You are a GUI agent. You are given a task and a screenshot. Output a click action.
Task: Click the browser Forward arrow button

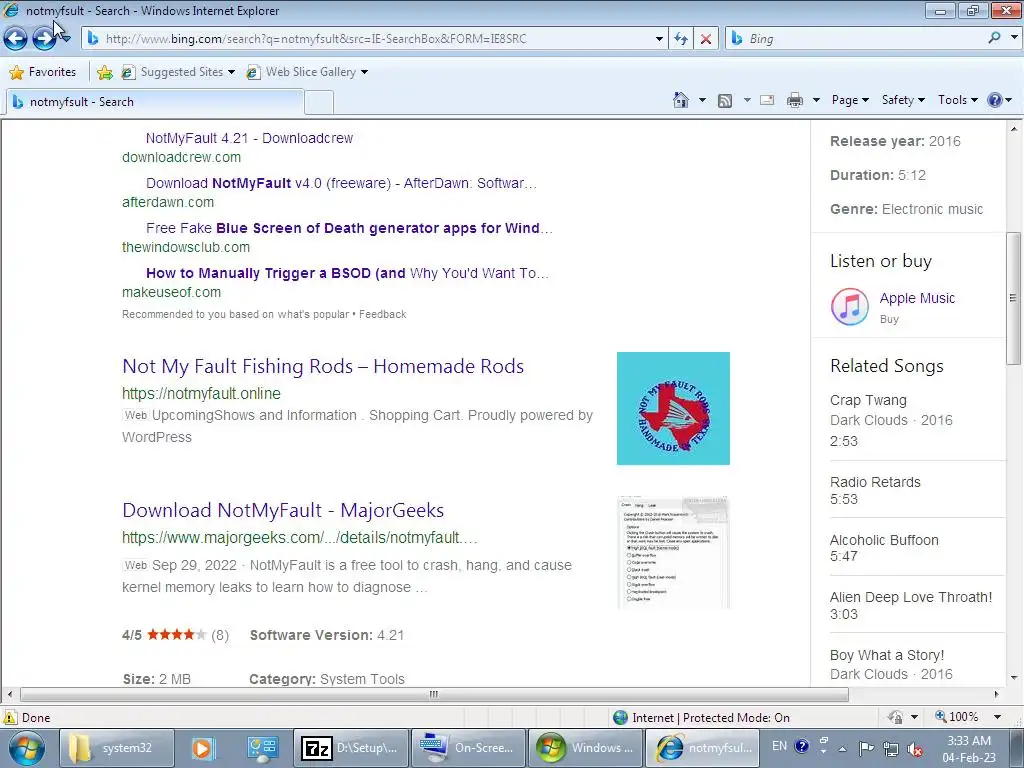[x=44, y=39]
